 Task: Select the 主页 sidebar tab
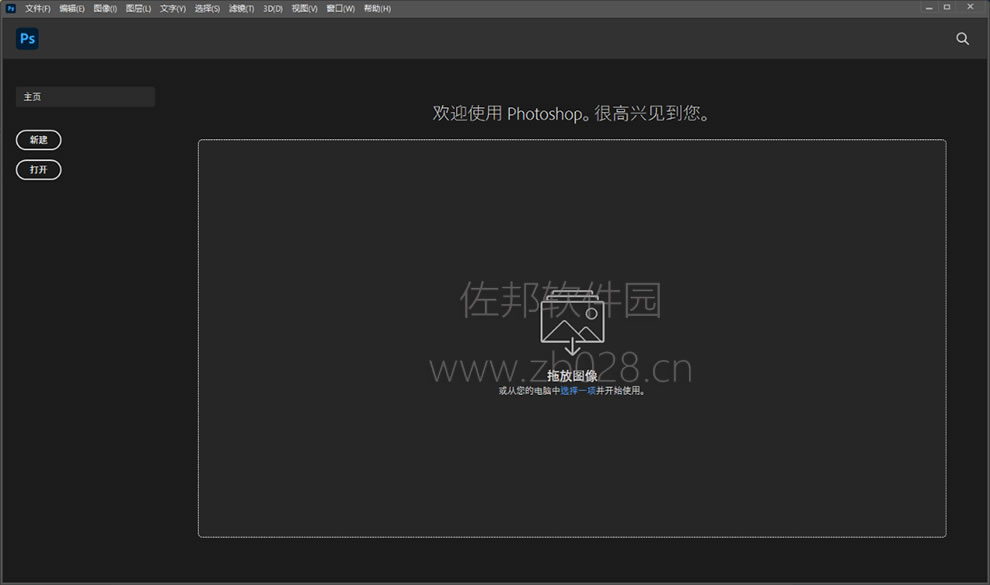(85, 97)
